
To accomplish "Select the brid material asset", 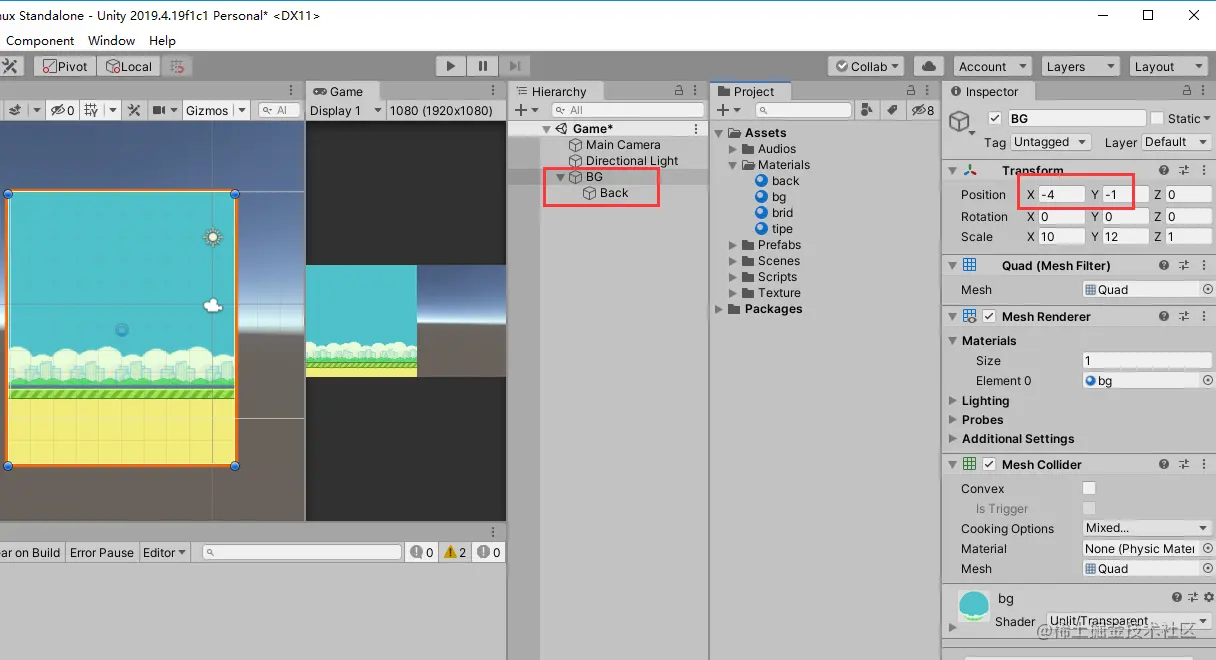I will click(x=782, y=213).
